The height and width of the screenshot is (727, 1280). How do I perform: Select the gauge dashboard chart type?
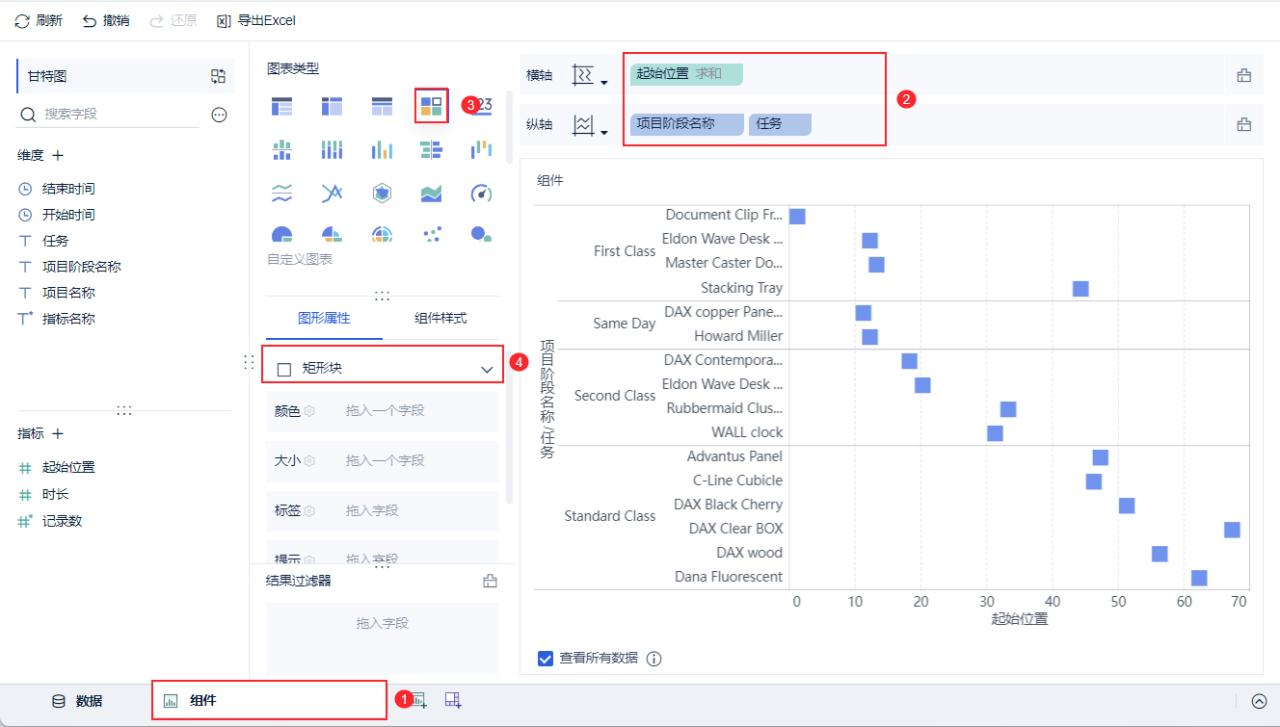click(x=482, y=193)
